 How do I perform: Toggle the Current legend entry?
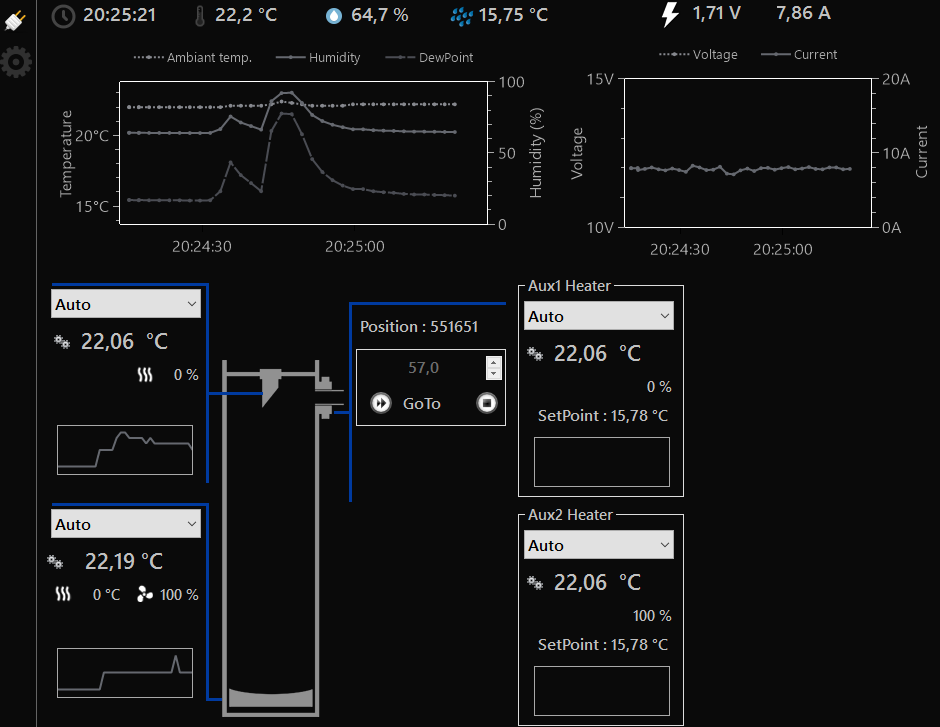pyautogui.click(x=799, y=55)
